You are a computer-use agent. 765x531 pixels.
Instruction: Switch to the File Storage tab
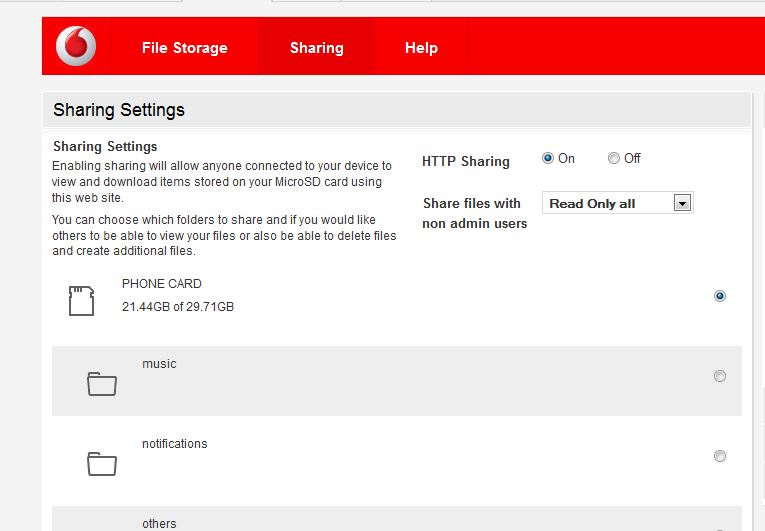184,48
